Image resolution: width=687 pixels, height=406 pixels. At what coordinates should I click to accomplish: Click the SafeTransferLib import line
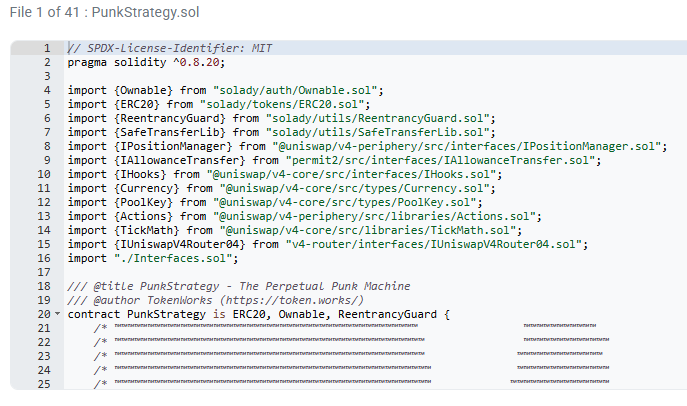pos(281,132)
